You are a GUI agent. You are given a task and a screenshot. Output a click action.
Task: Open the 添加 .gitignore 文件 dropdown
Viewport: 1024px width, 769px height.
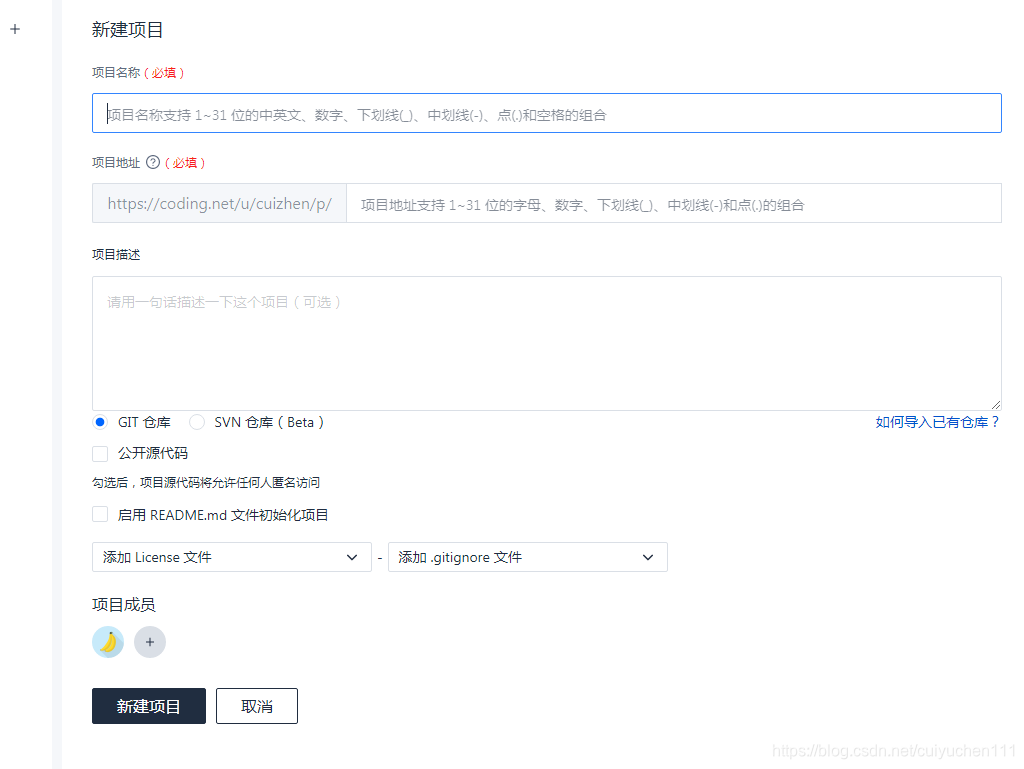[x=528, y=557]
